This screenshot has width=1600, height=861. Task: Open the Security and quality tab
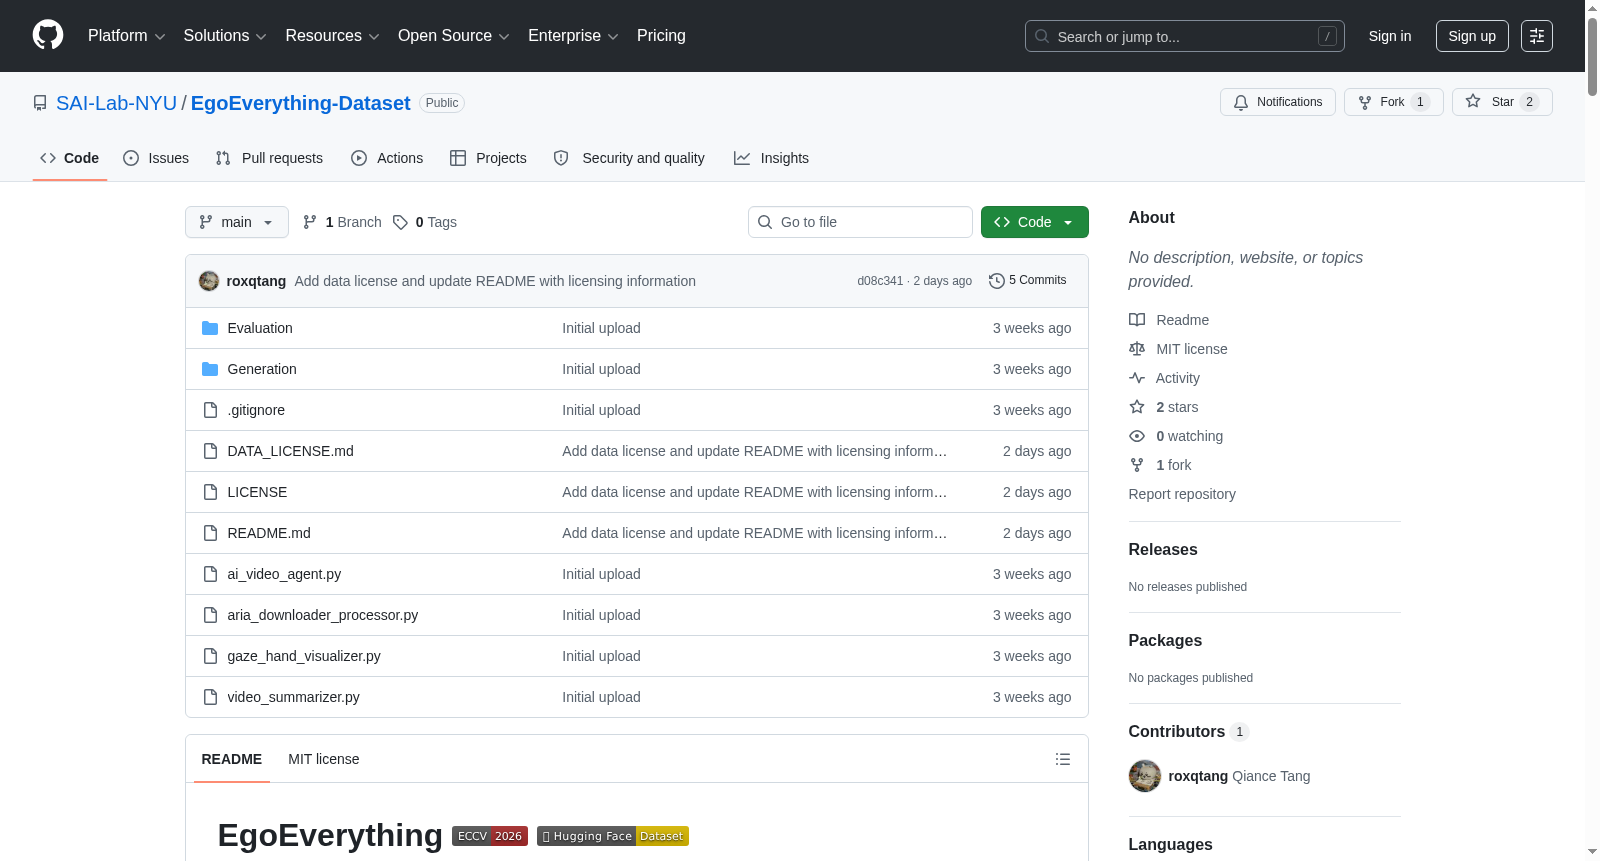coord(629,158)
